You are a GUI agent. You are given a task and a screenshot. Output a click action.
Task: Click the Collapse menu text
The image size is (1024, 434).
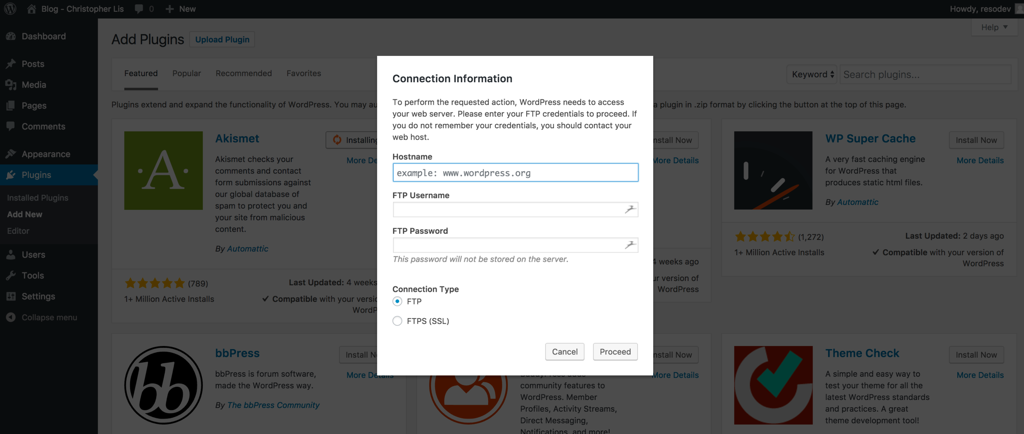(49, 317)
